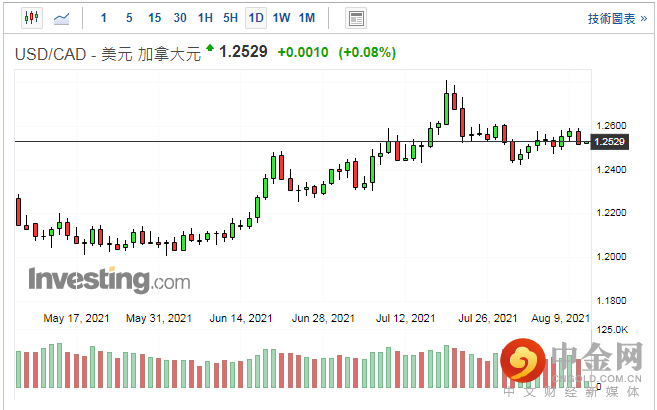Select the 15-minute timeframe

point(154,18)
